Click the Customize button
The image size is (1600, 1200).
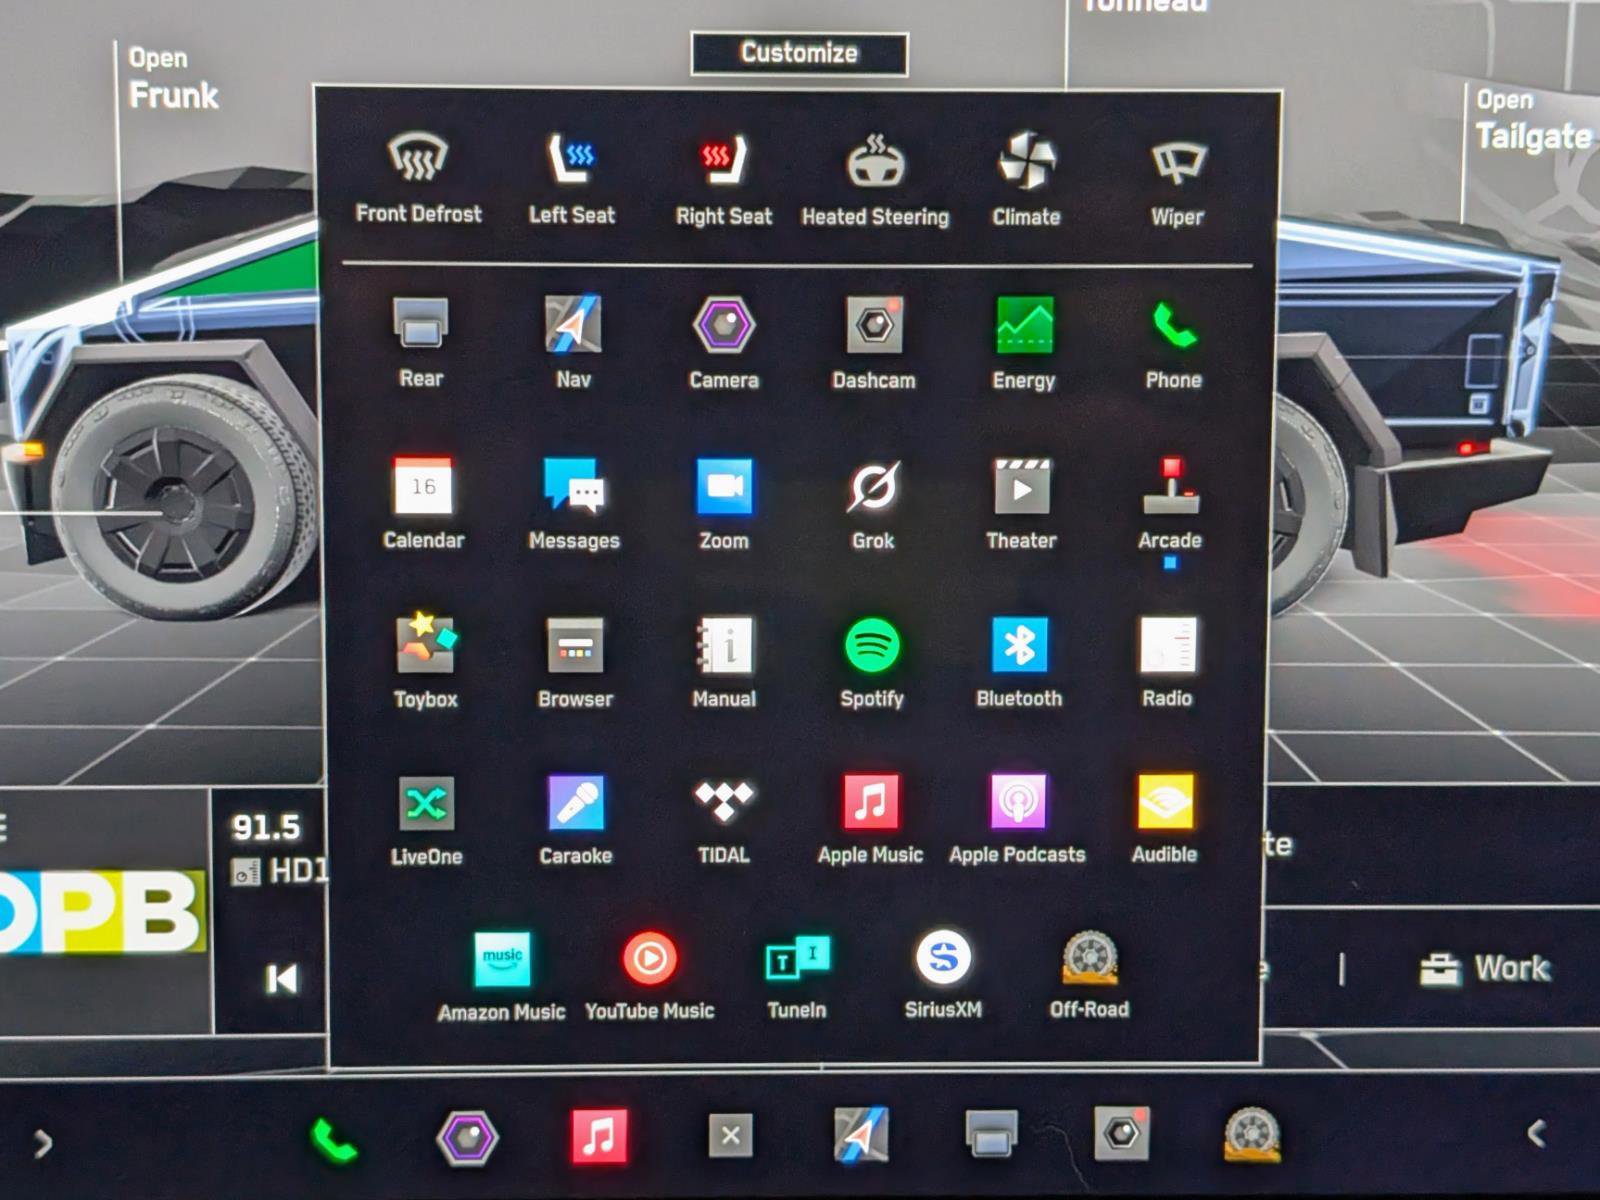799,53
